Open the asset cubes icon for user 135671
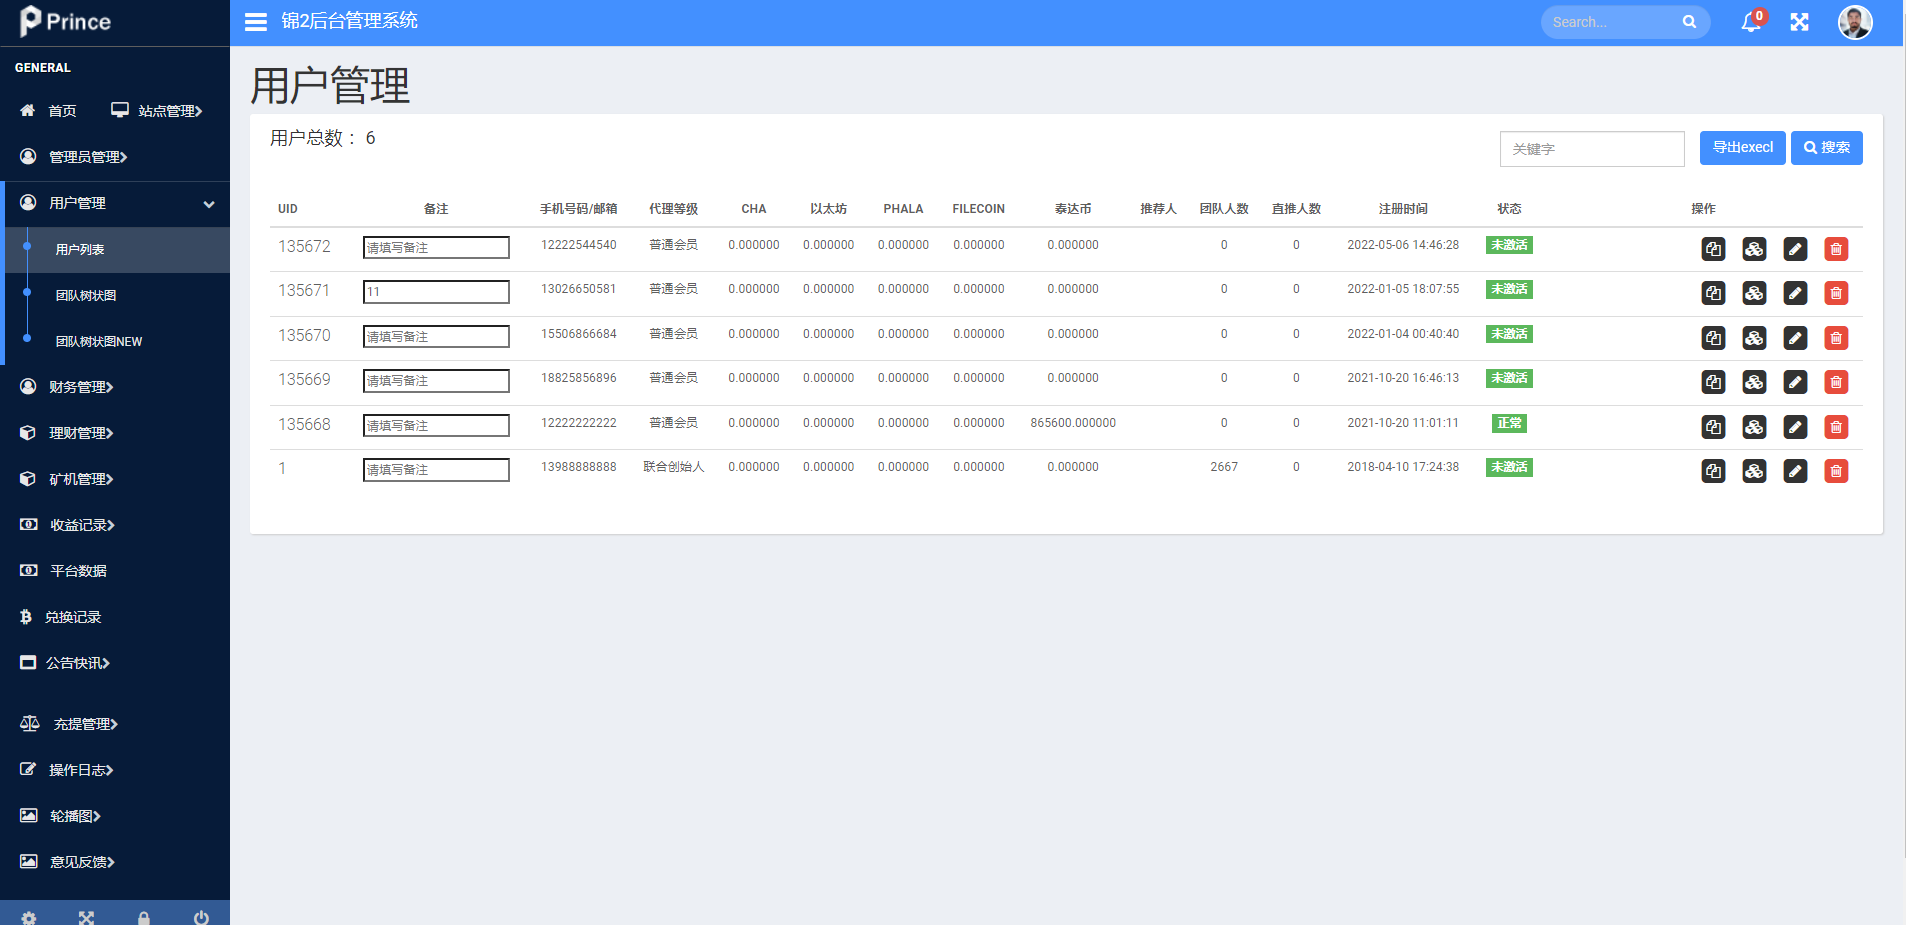Screen dimensions: 1906x925 (1754, 293)
